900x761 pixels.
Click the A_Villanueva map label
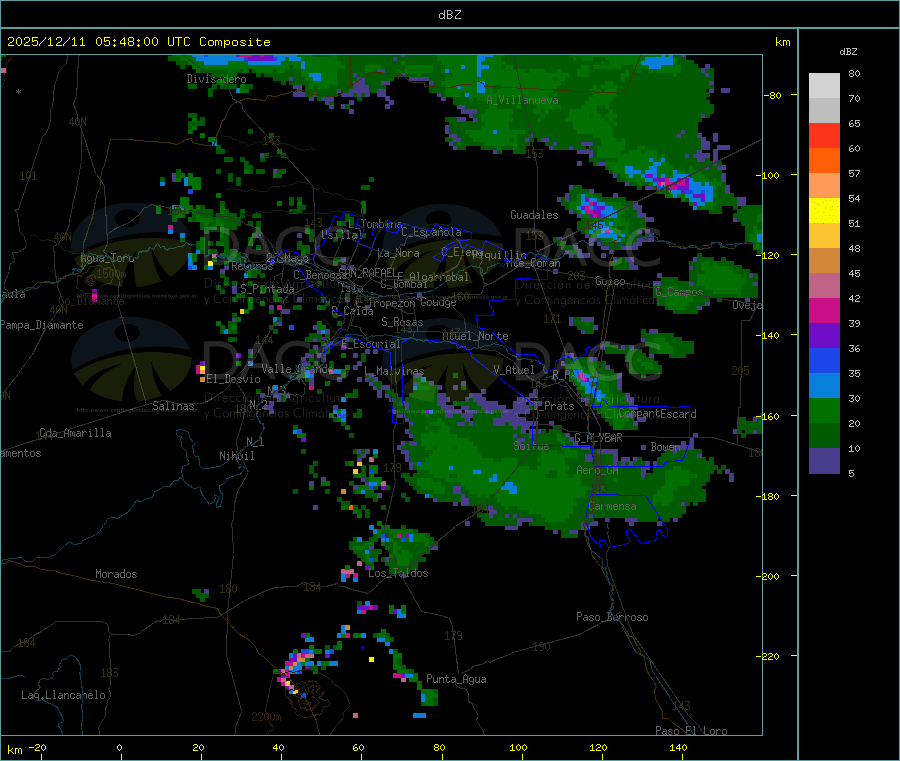coord(522,100)
